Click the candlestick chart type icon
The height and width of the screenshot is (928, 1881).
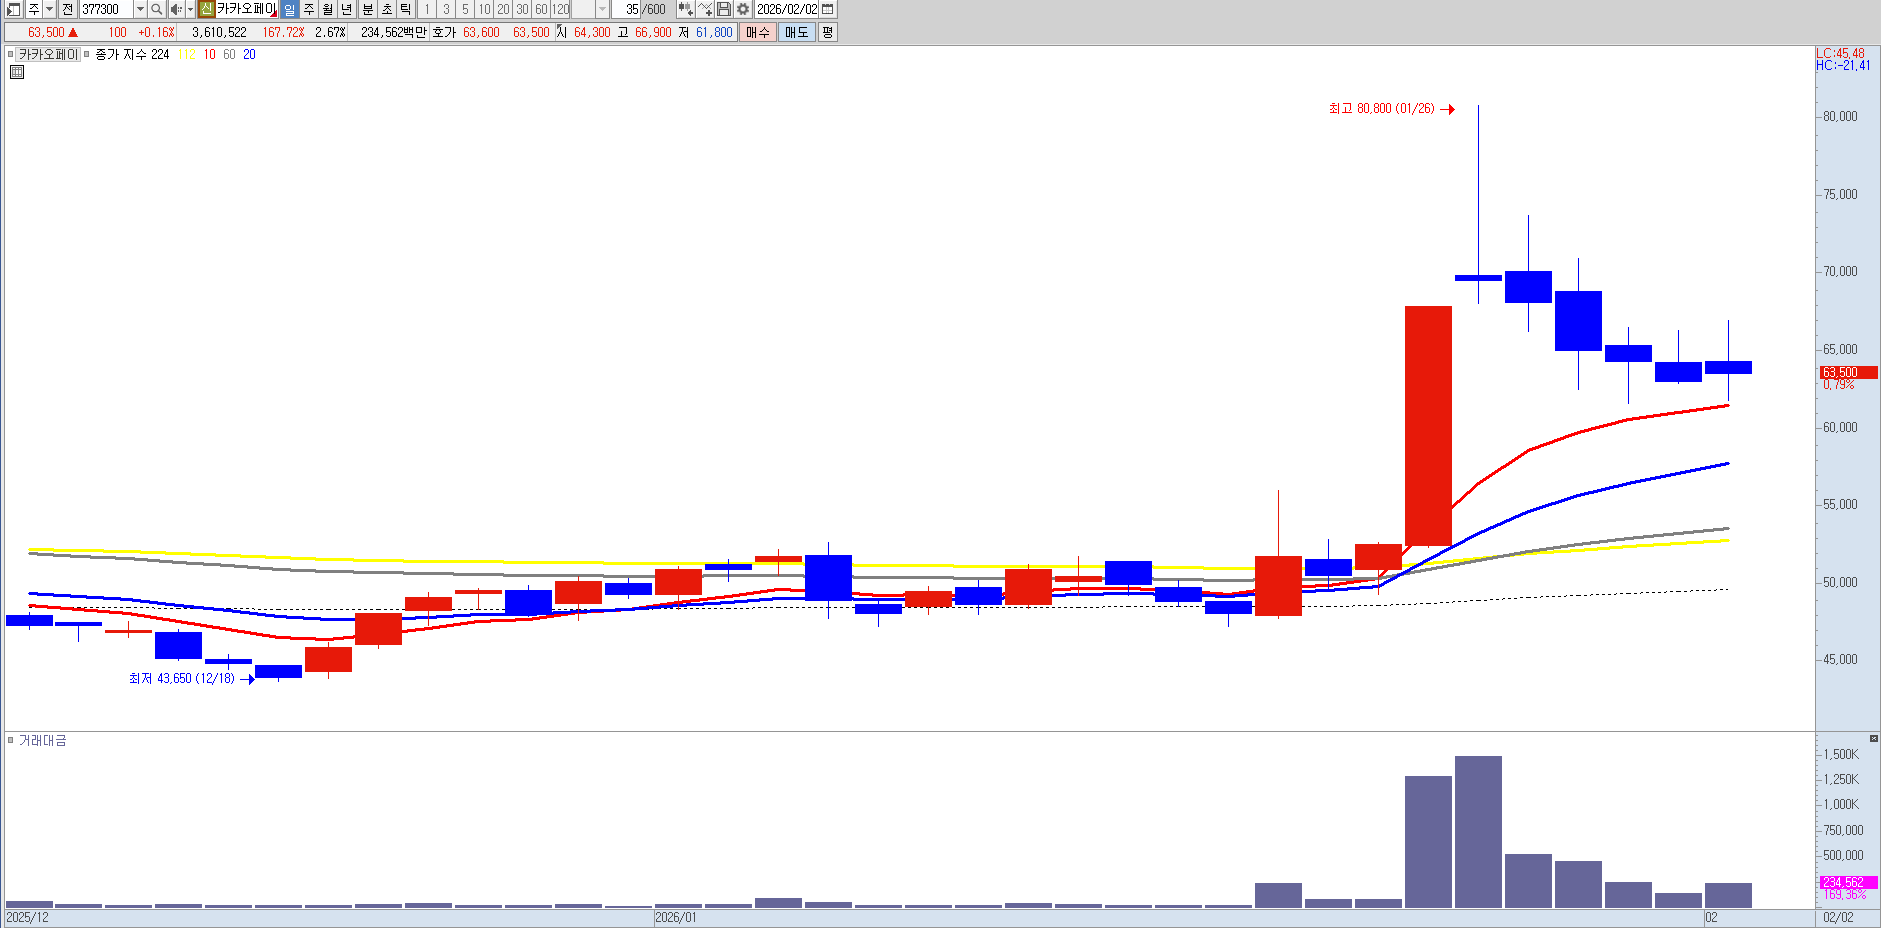click(x=685, y=9)
